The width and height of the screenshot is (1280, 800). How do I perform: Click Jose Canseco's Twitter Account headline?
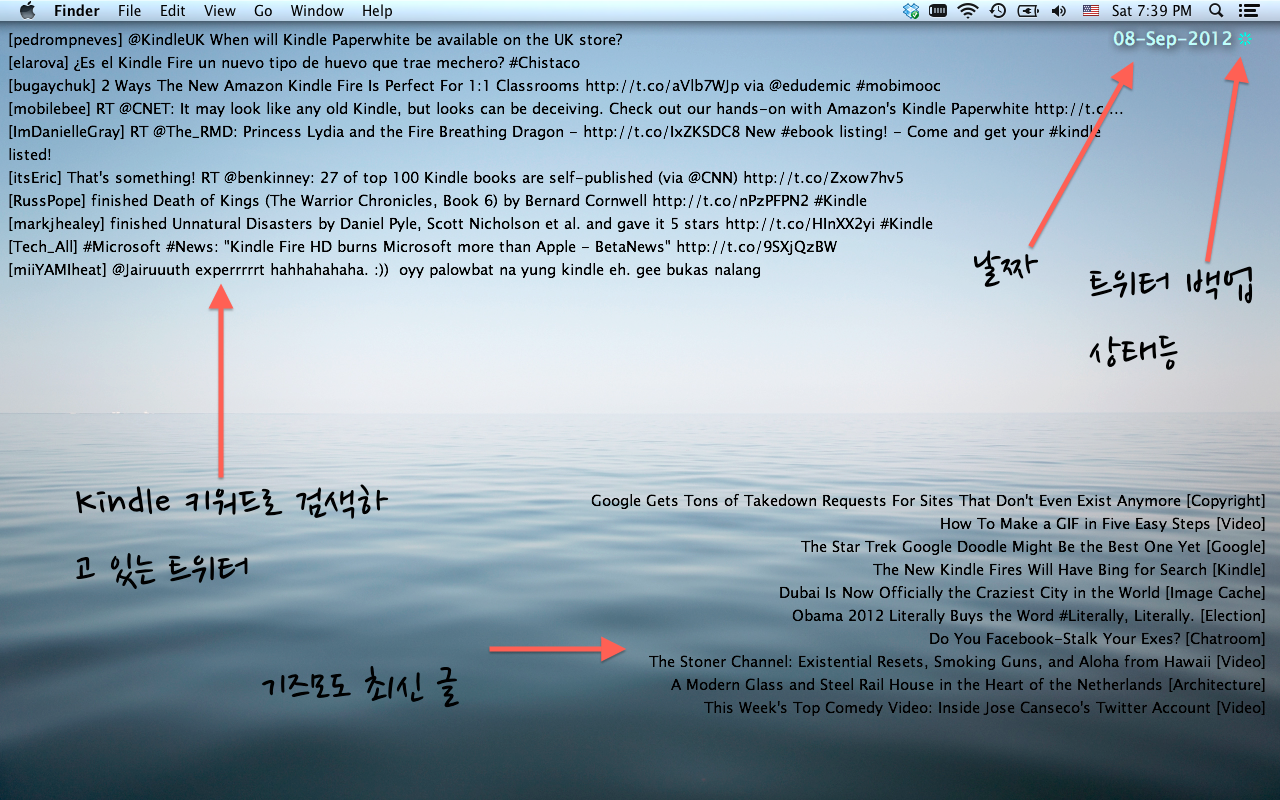coord(985,708)
